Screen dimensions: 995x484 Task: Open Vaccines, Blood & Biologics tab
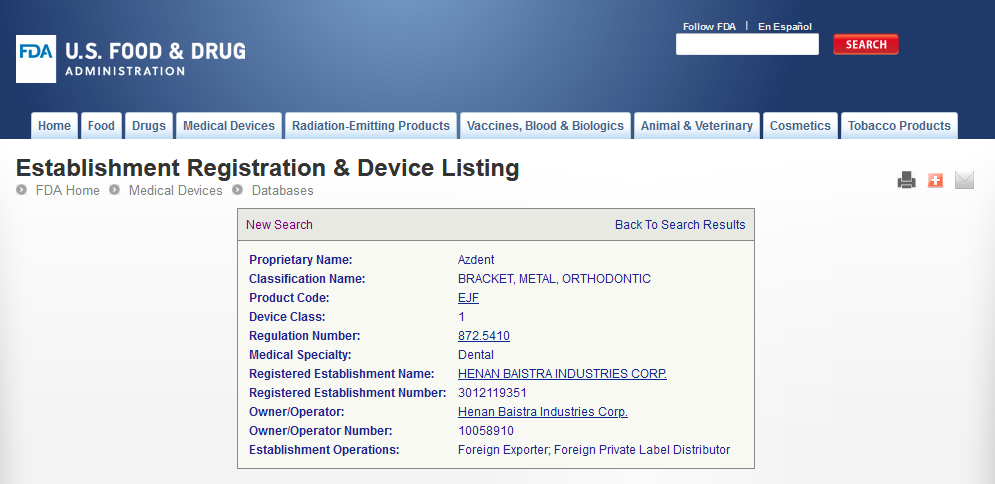tap(545, 126)
